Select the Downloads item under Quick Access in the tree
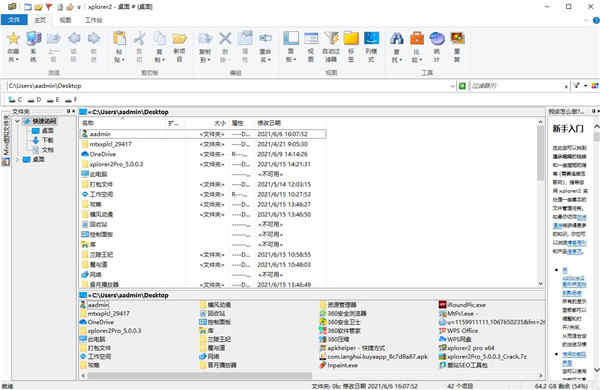 click(43, 140)
